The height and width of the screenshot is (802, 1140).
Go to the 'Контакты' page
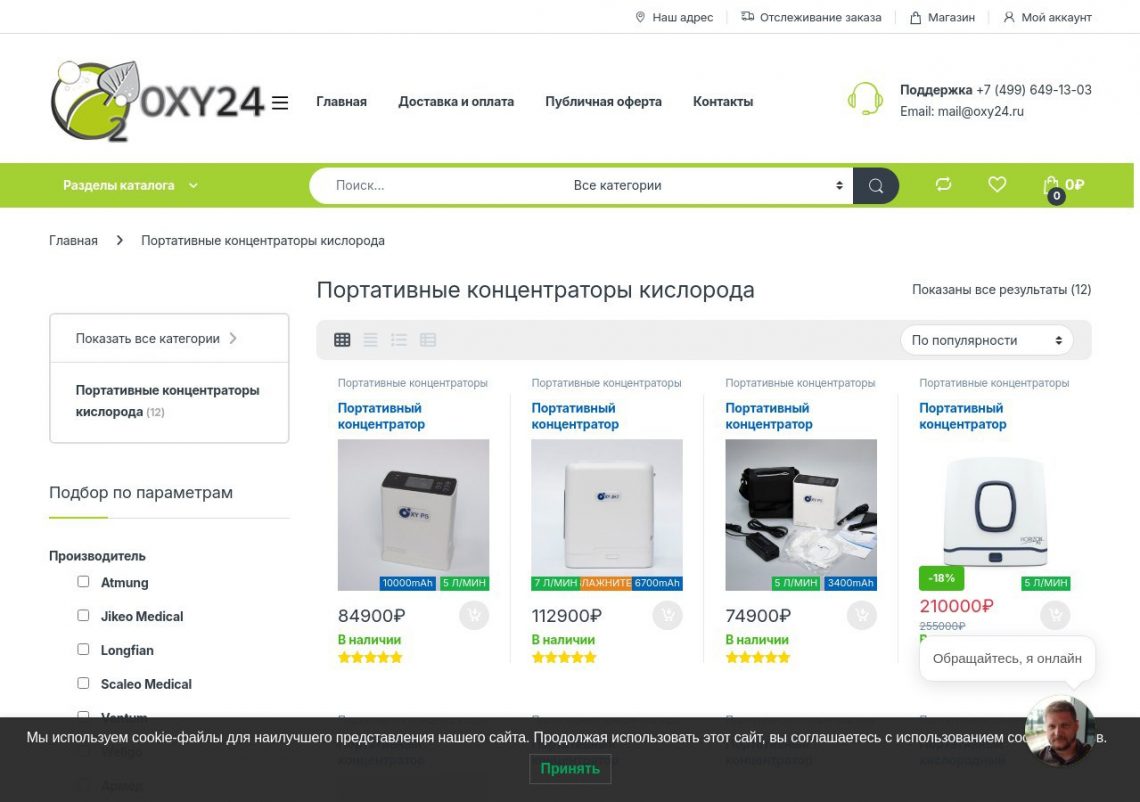[723, 102]
